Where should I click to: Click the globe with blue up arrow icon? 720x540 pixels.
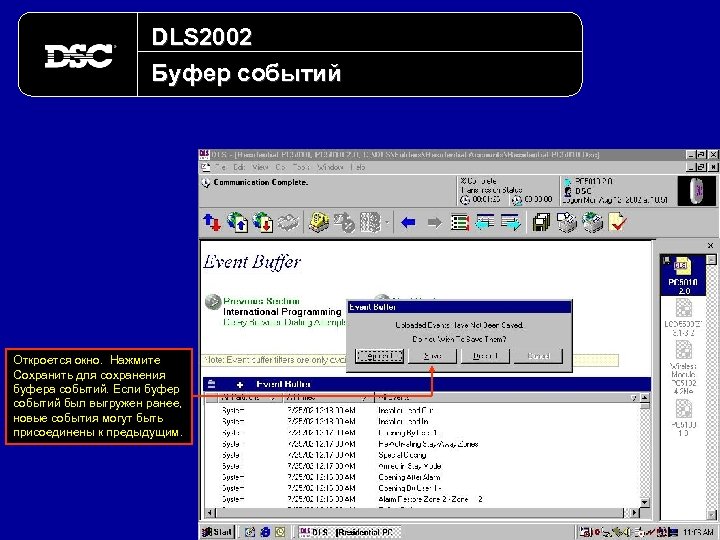pyautogui.click(x=237, y=223)
